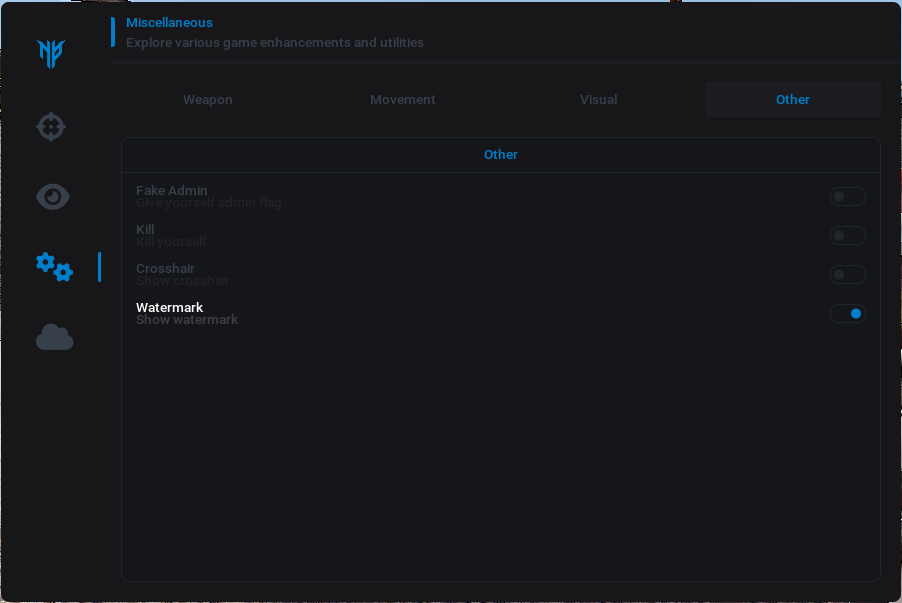This screenshot has height=603, width=902.
Task: Click the 'Explore various game enhancements' description
Action: pos(274,43)
